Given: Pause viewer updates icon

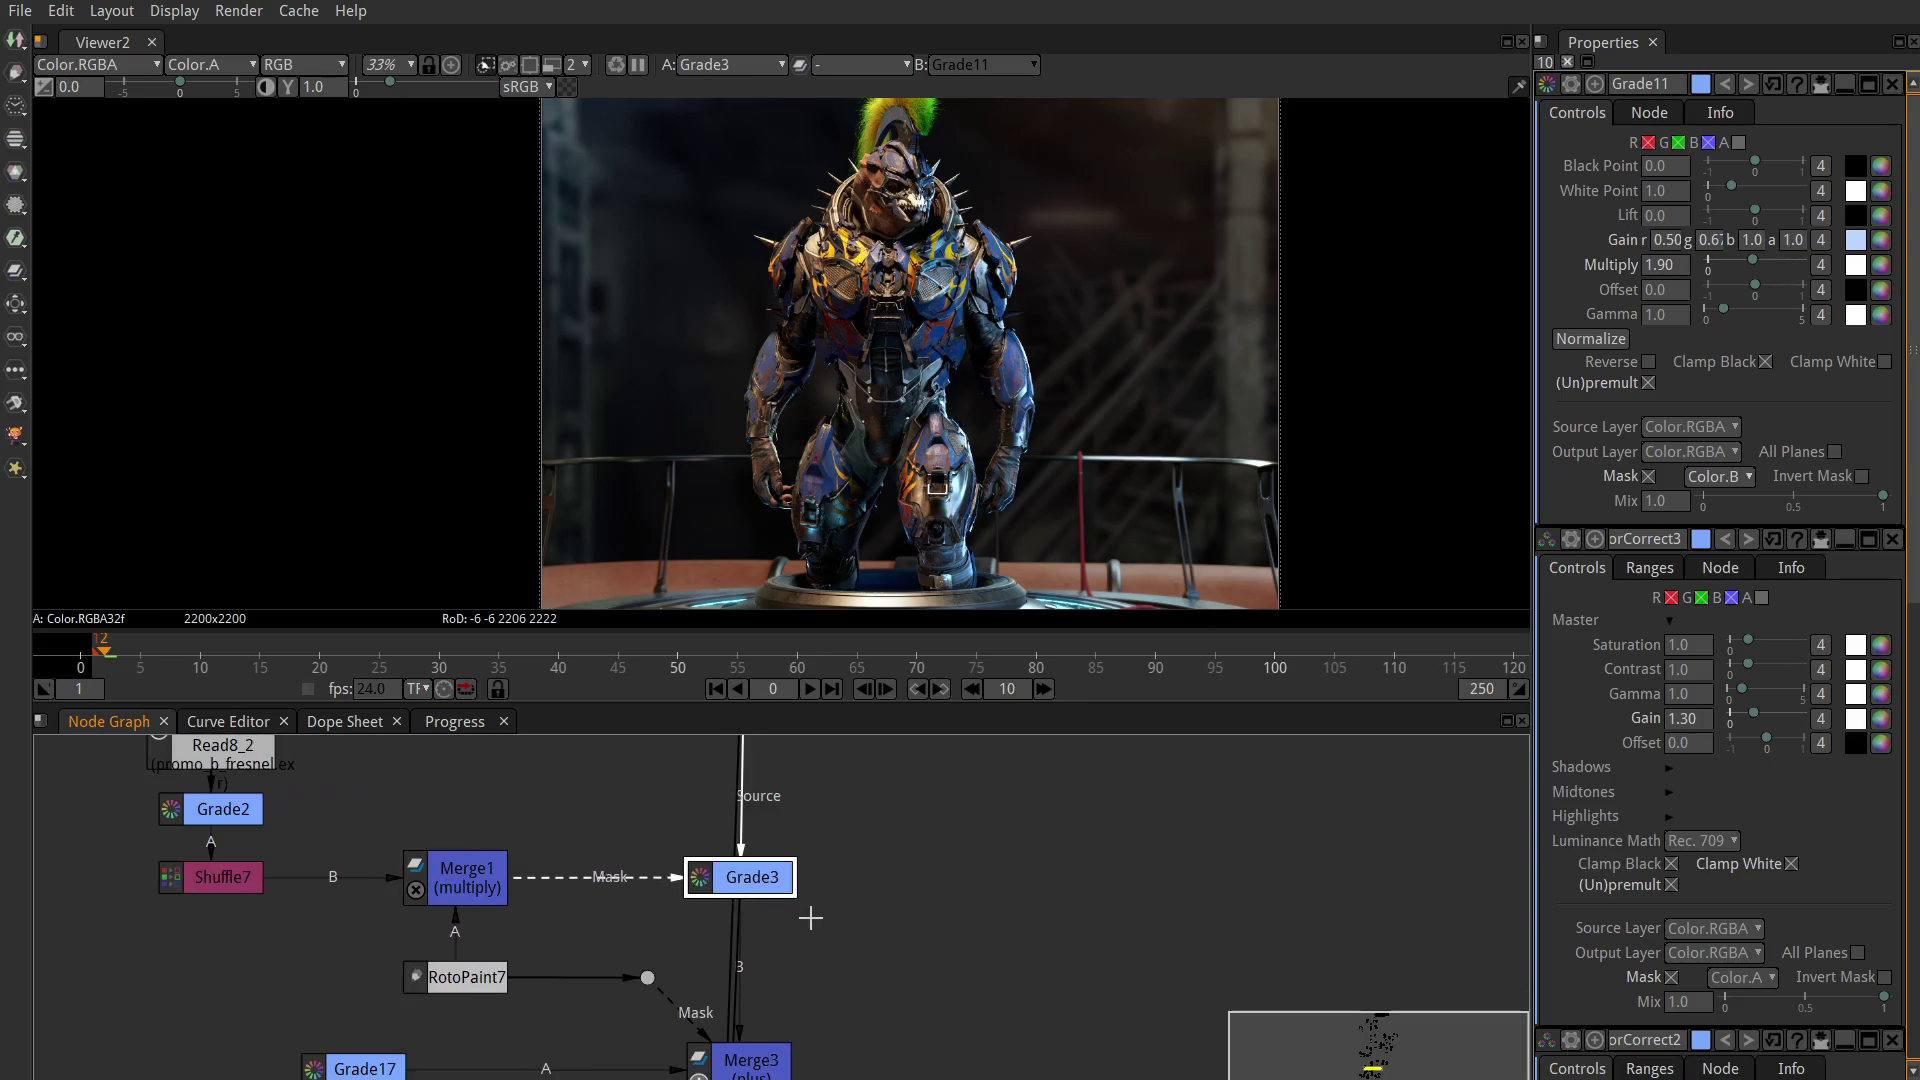Looking at the screenshot, I should pyautogui.click(x=638, y=65).
